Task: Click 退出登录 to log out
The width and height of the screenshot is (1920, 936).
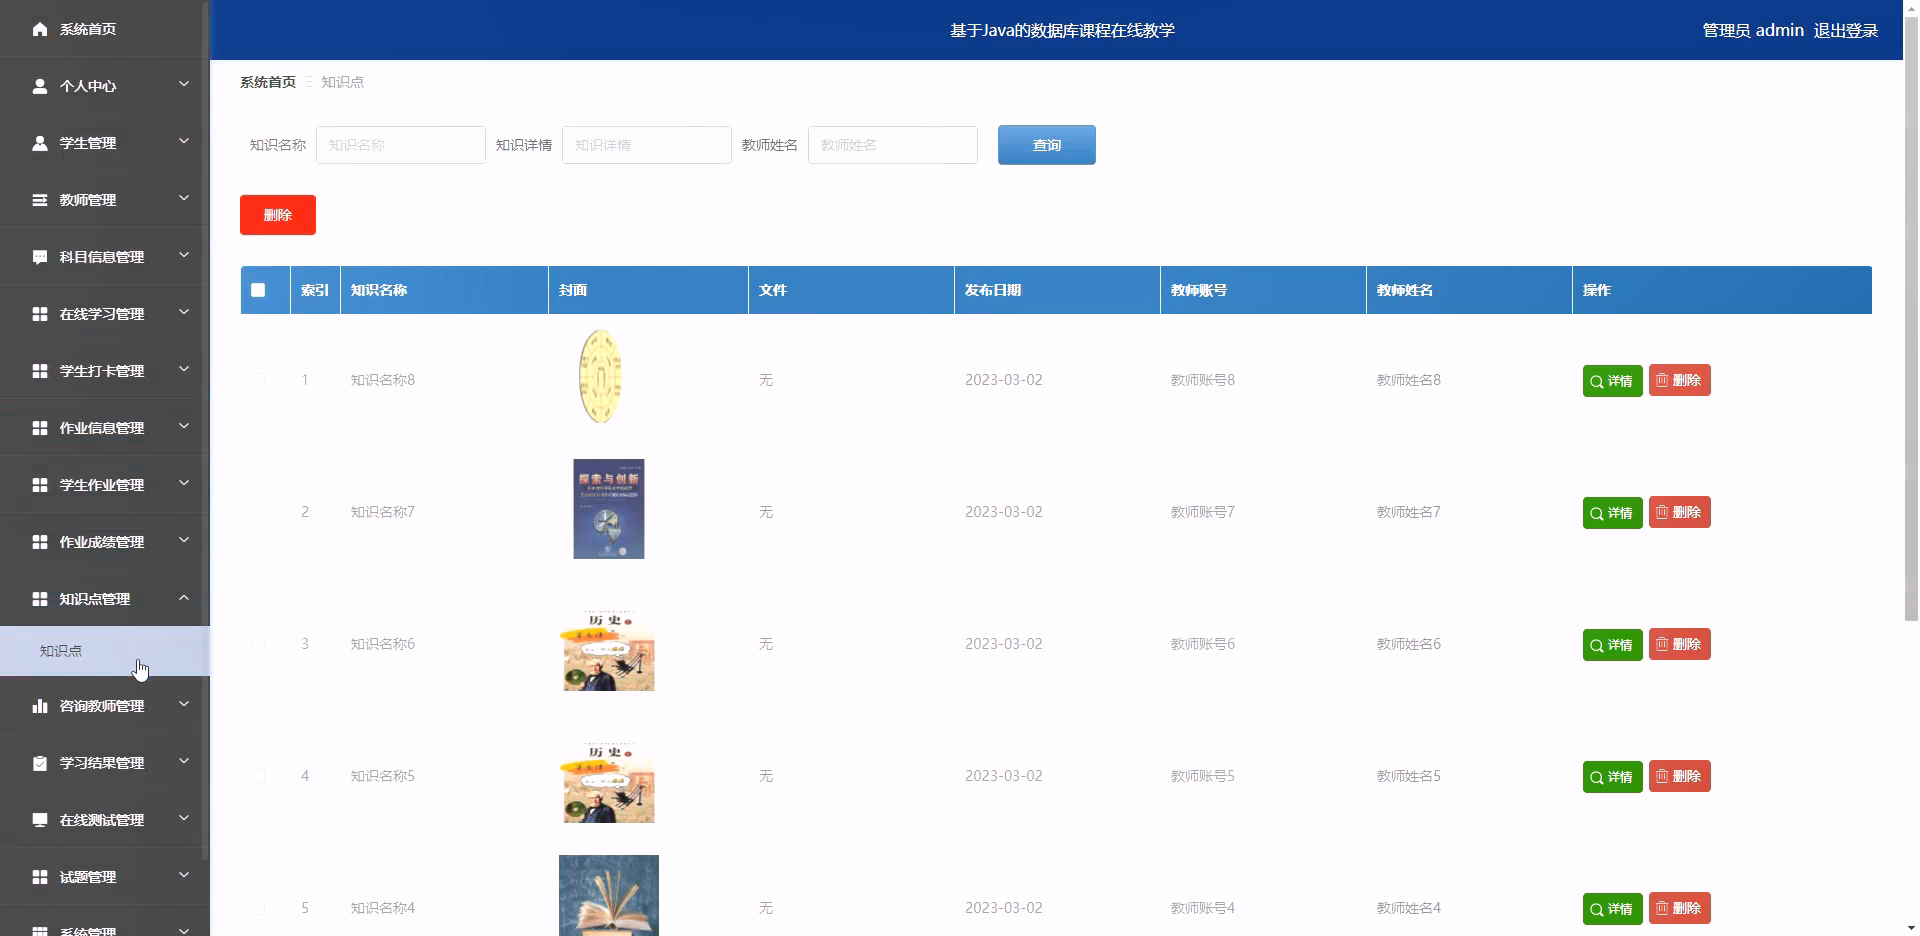Action: tap(1846, 29)
